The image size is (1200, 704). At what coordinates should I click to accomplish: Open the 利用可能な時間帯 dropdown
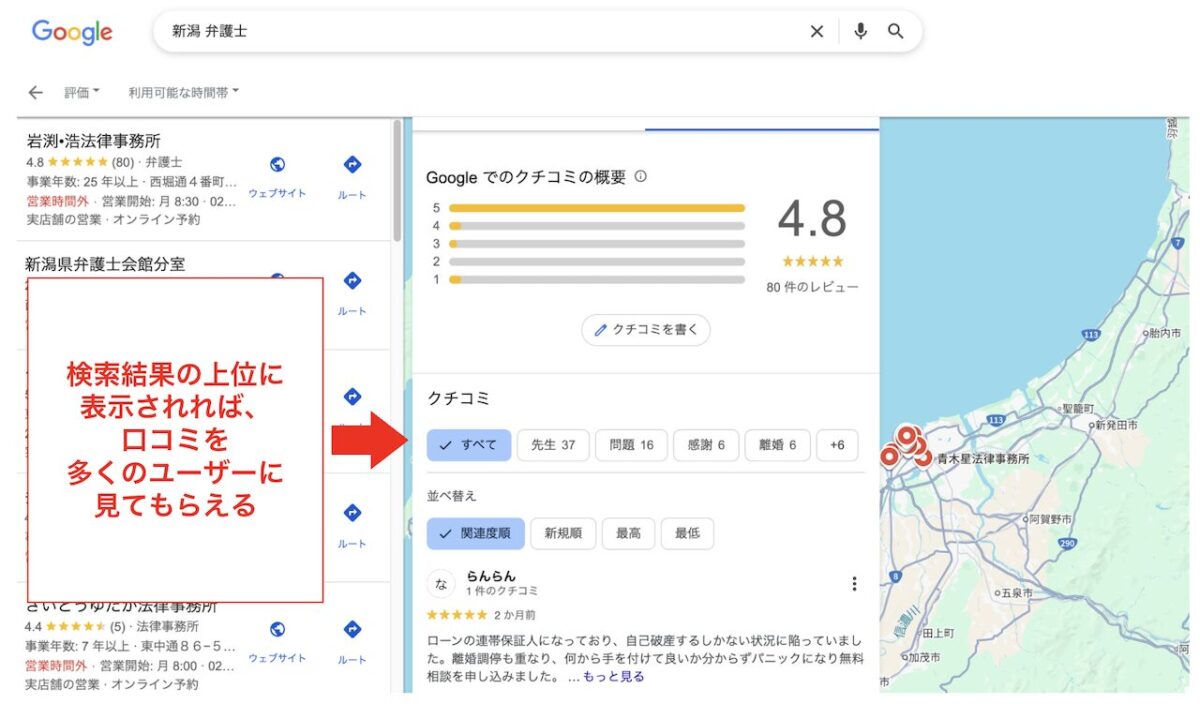183,93
